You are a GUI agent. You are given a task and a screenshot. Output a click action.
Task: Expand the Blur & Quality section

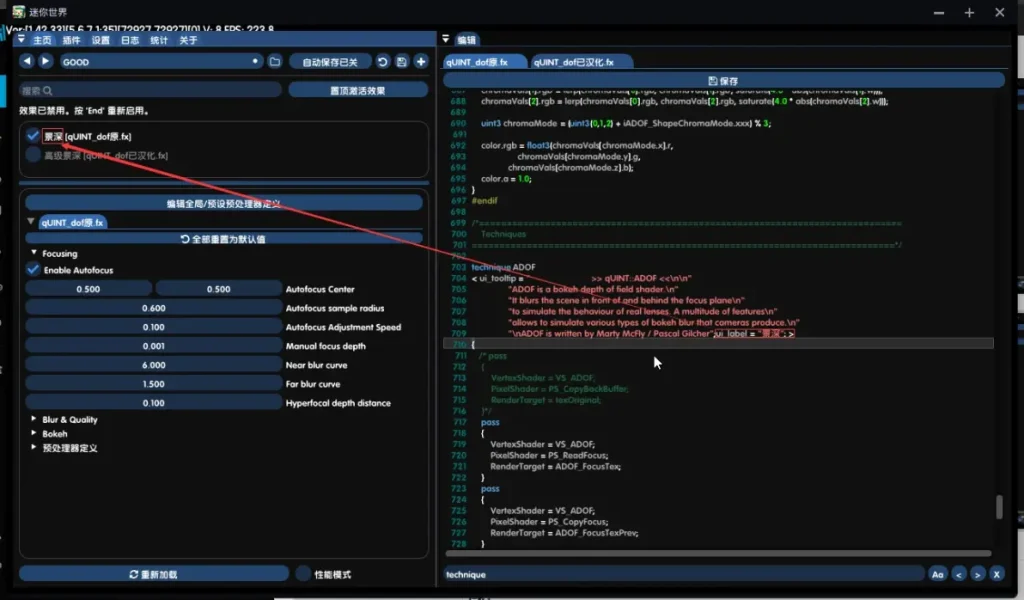tap(31, 420)
